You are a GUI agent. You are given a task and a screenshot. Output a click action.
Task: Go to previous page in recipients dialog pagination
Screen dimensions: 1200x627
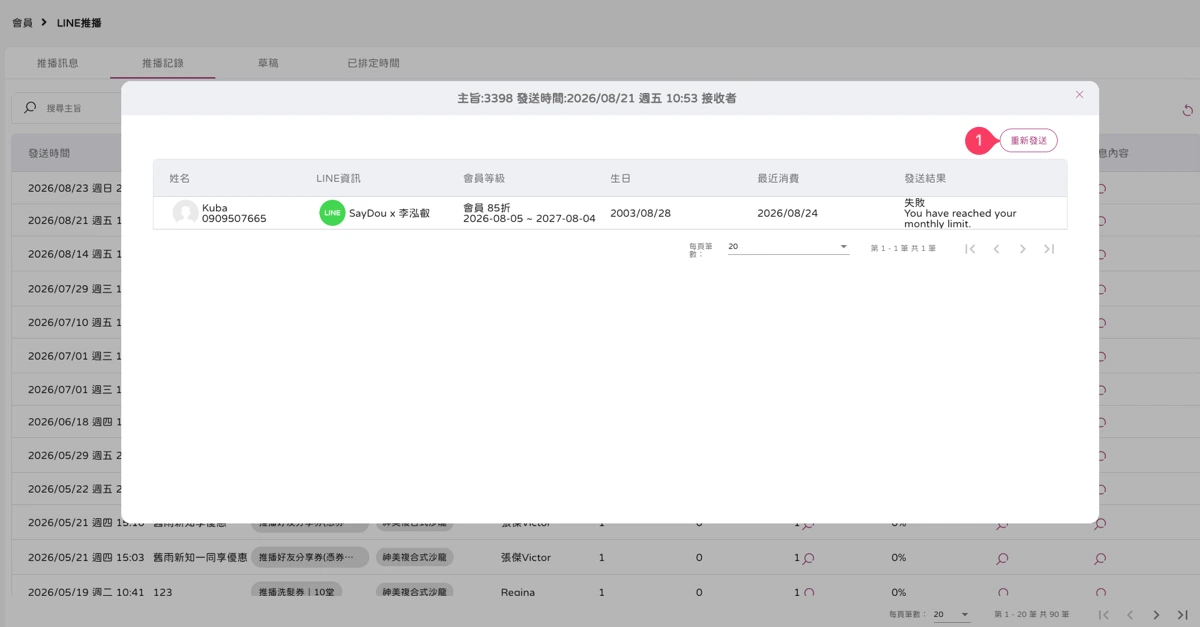[x=996, y=248]
